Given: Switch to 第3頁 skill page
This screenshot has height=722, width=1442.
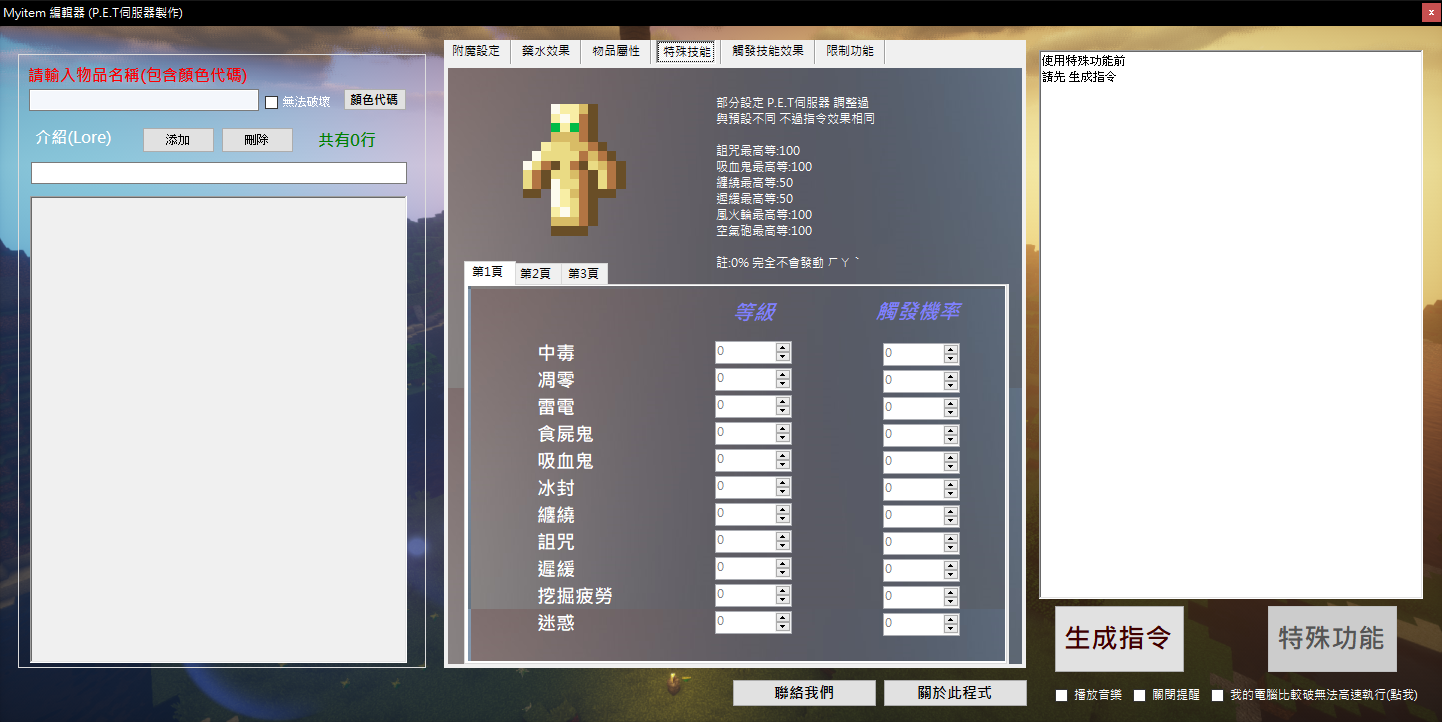Looking at the screenshot, I should (x=584, y=274).
